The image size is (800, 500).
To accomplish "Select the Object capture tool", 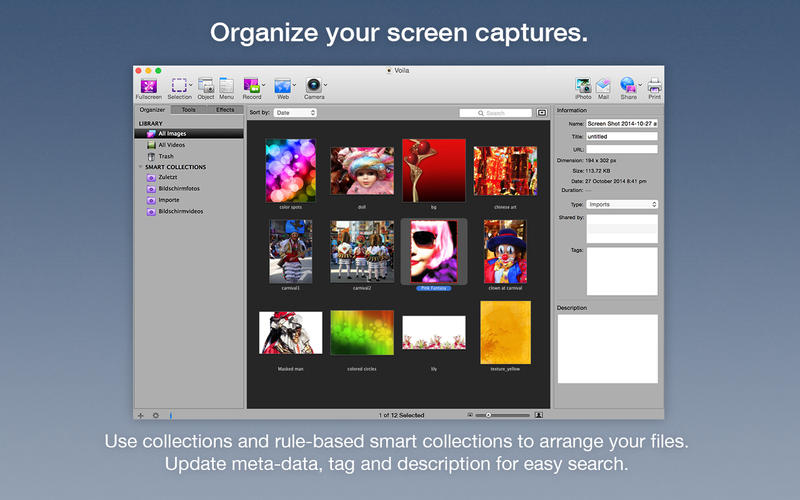I will coord(205,86).
